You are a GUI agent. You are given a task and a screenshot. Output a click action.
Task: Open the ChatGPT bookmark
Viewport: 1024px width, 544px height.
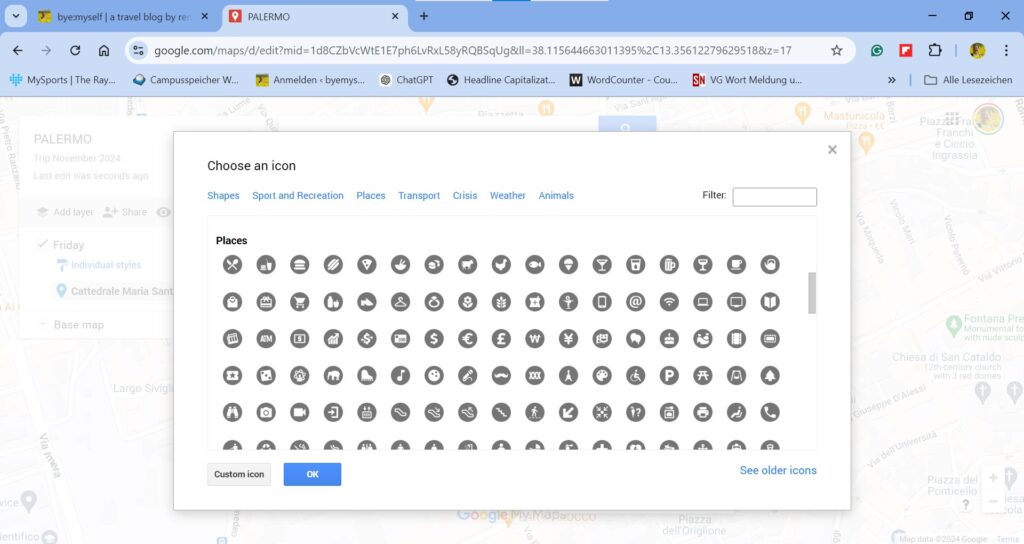click(x=407, y=80)
